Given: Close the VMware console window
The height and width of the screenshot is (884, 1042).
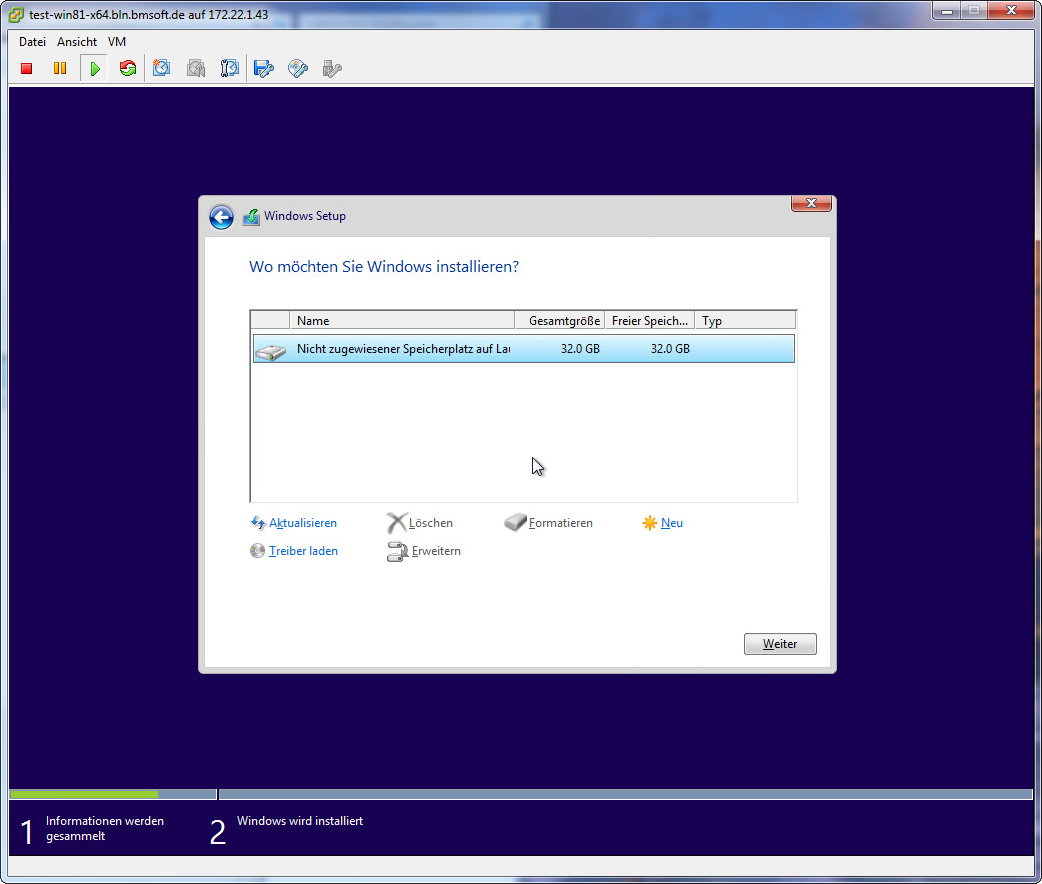Looking at the screenshot, I should [x=1011, y=11].
